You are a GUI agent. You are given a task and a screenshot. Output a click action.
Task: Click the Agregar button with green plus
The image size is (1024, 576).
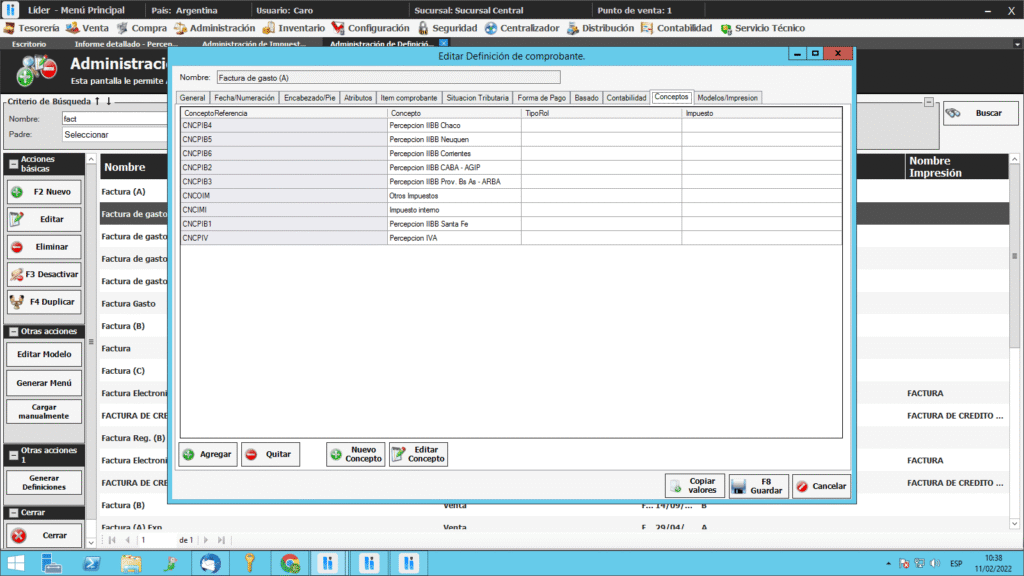pos(208,454)
